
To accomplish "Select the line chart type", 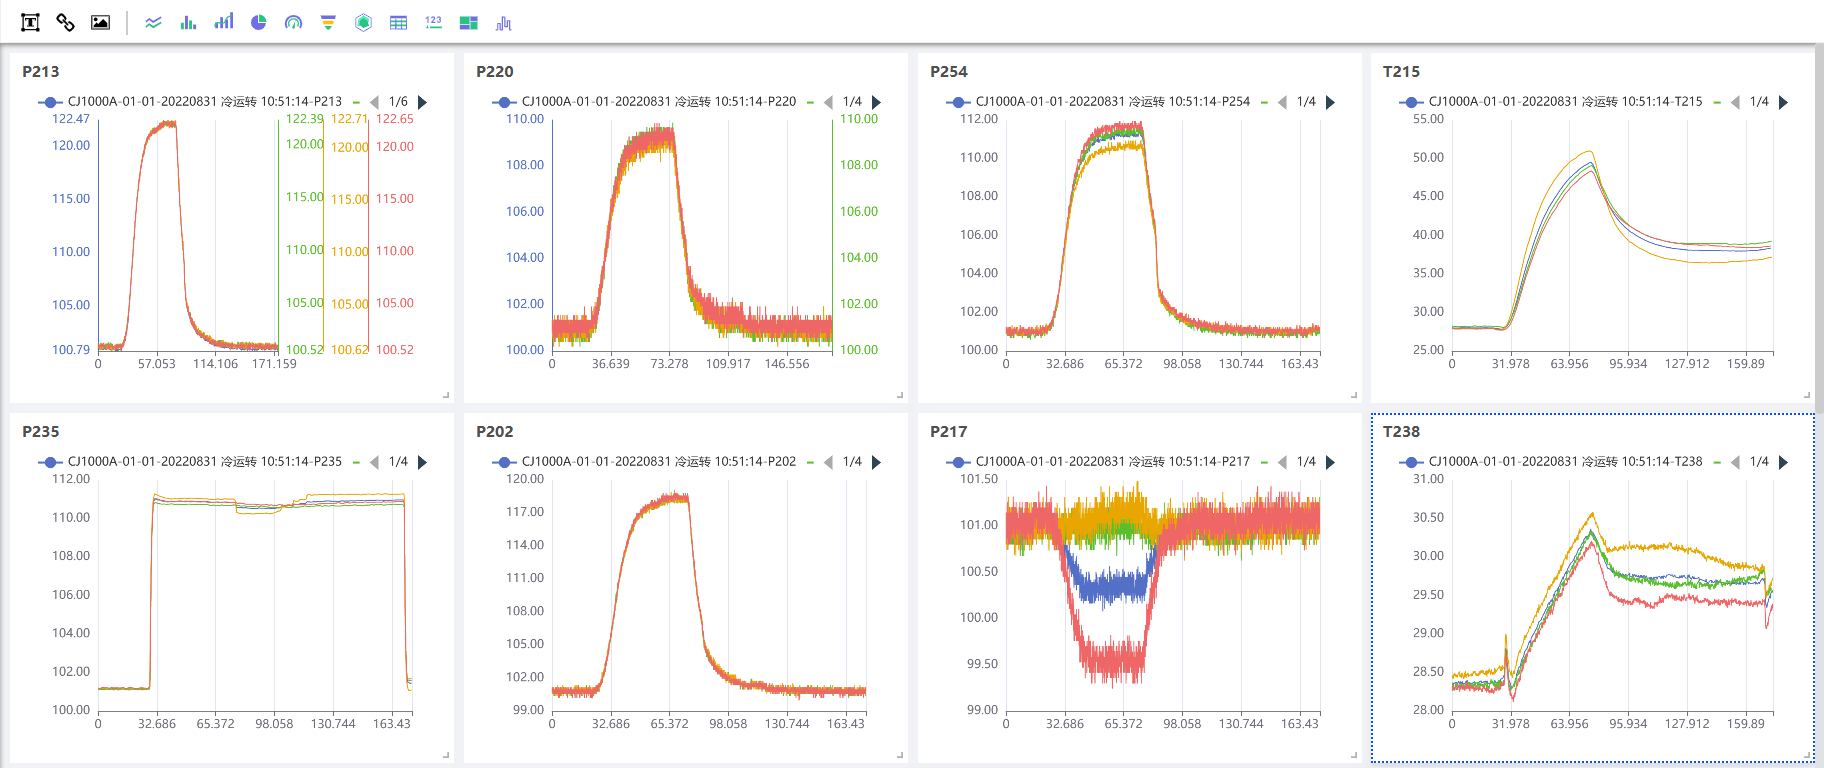I will [153, 22].
